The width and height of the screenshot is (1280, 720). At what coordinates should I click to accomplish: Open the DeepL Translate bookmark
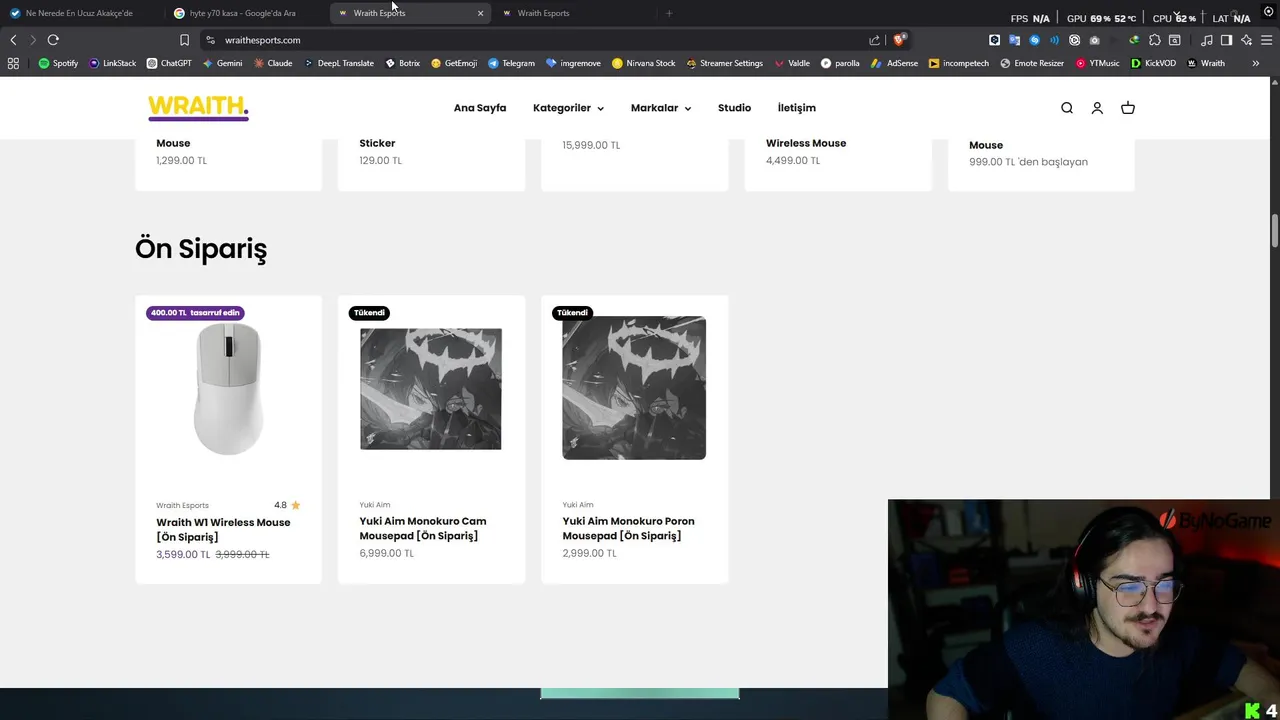pyautogui.click(x=338, y=63)
